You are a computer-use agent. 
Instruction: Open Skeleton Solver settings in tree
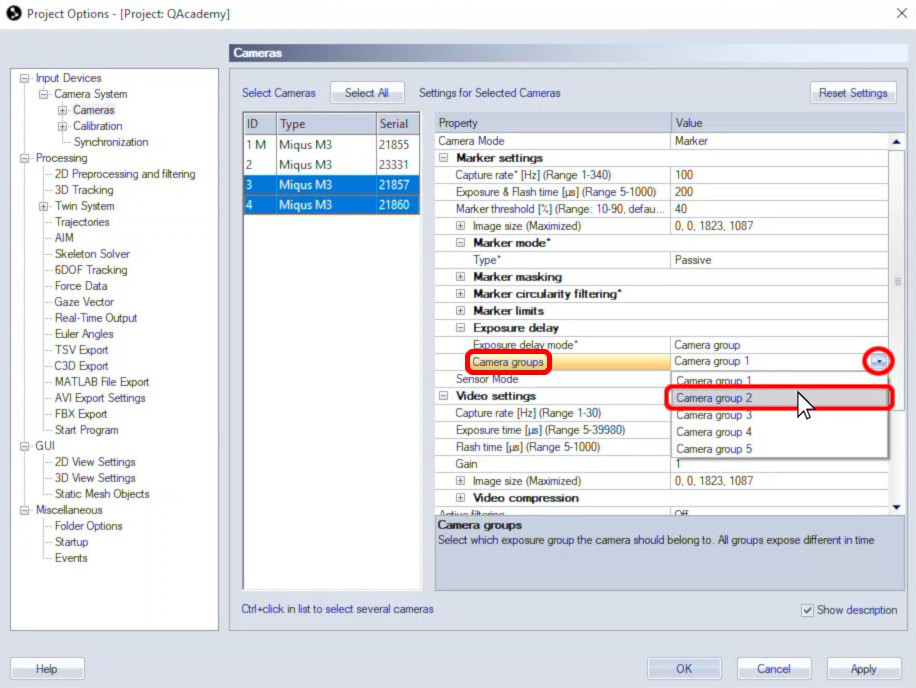pyautogui.click(x=92, y=254)
